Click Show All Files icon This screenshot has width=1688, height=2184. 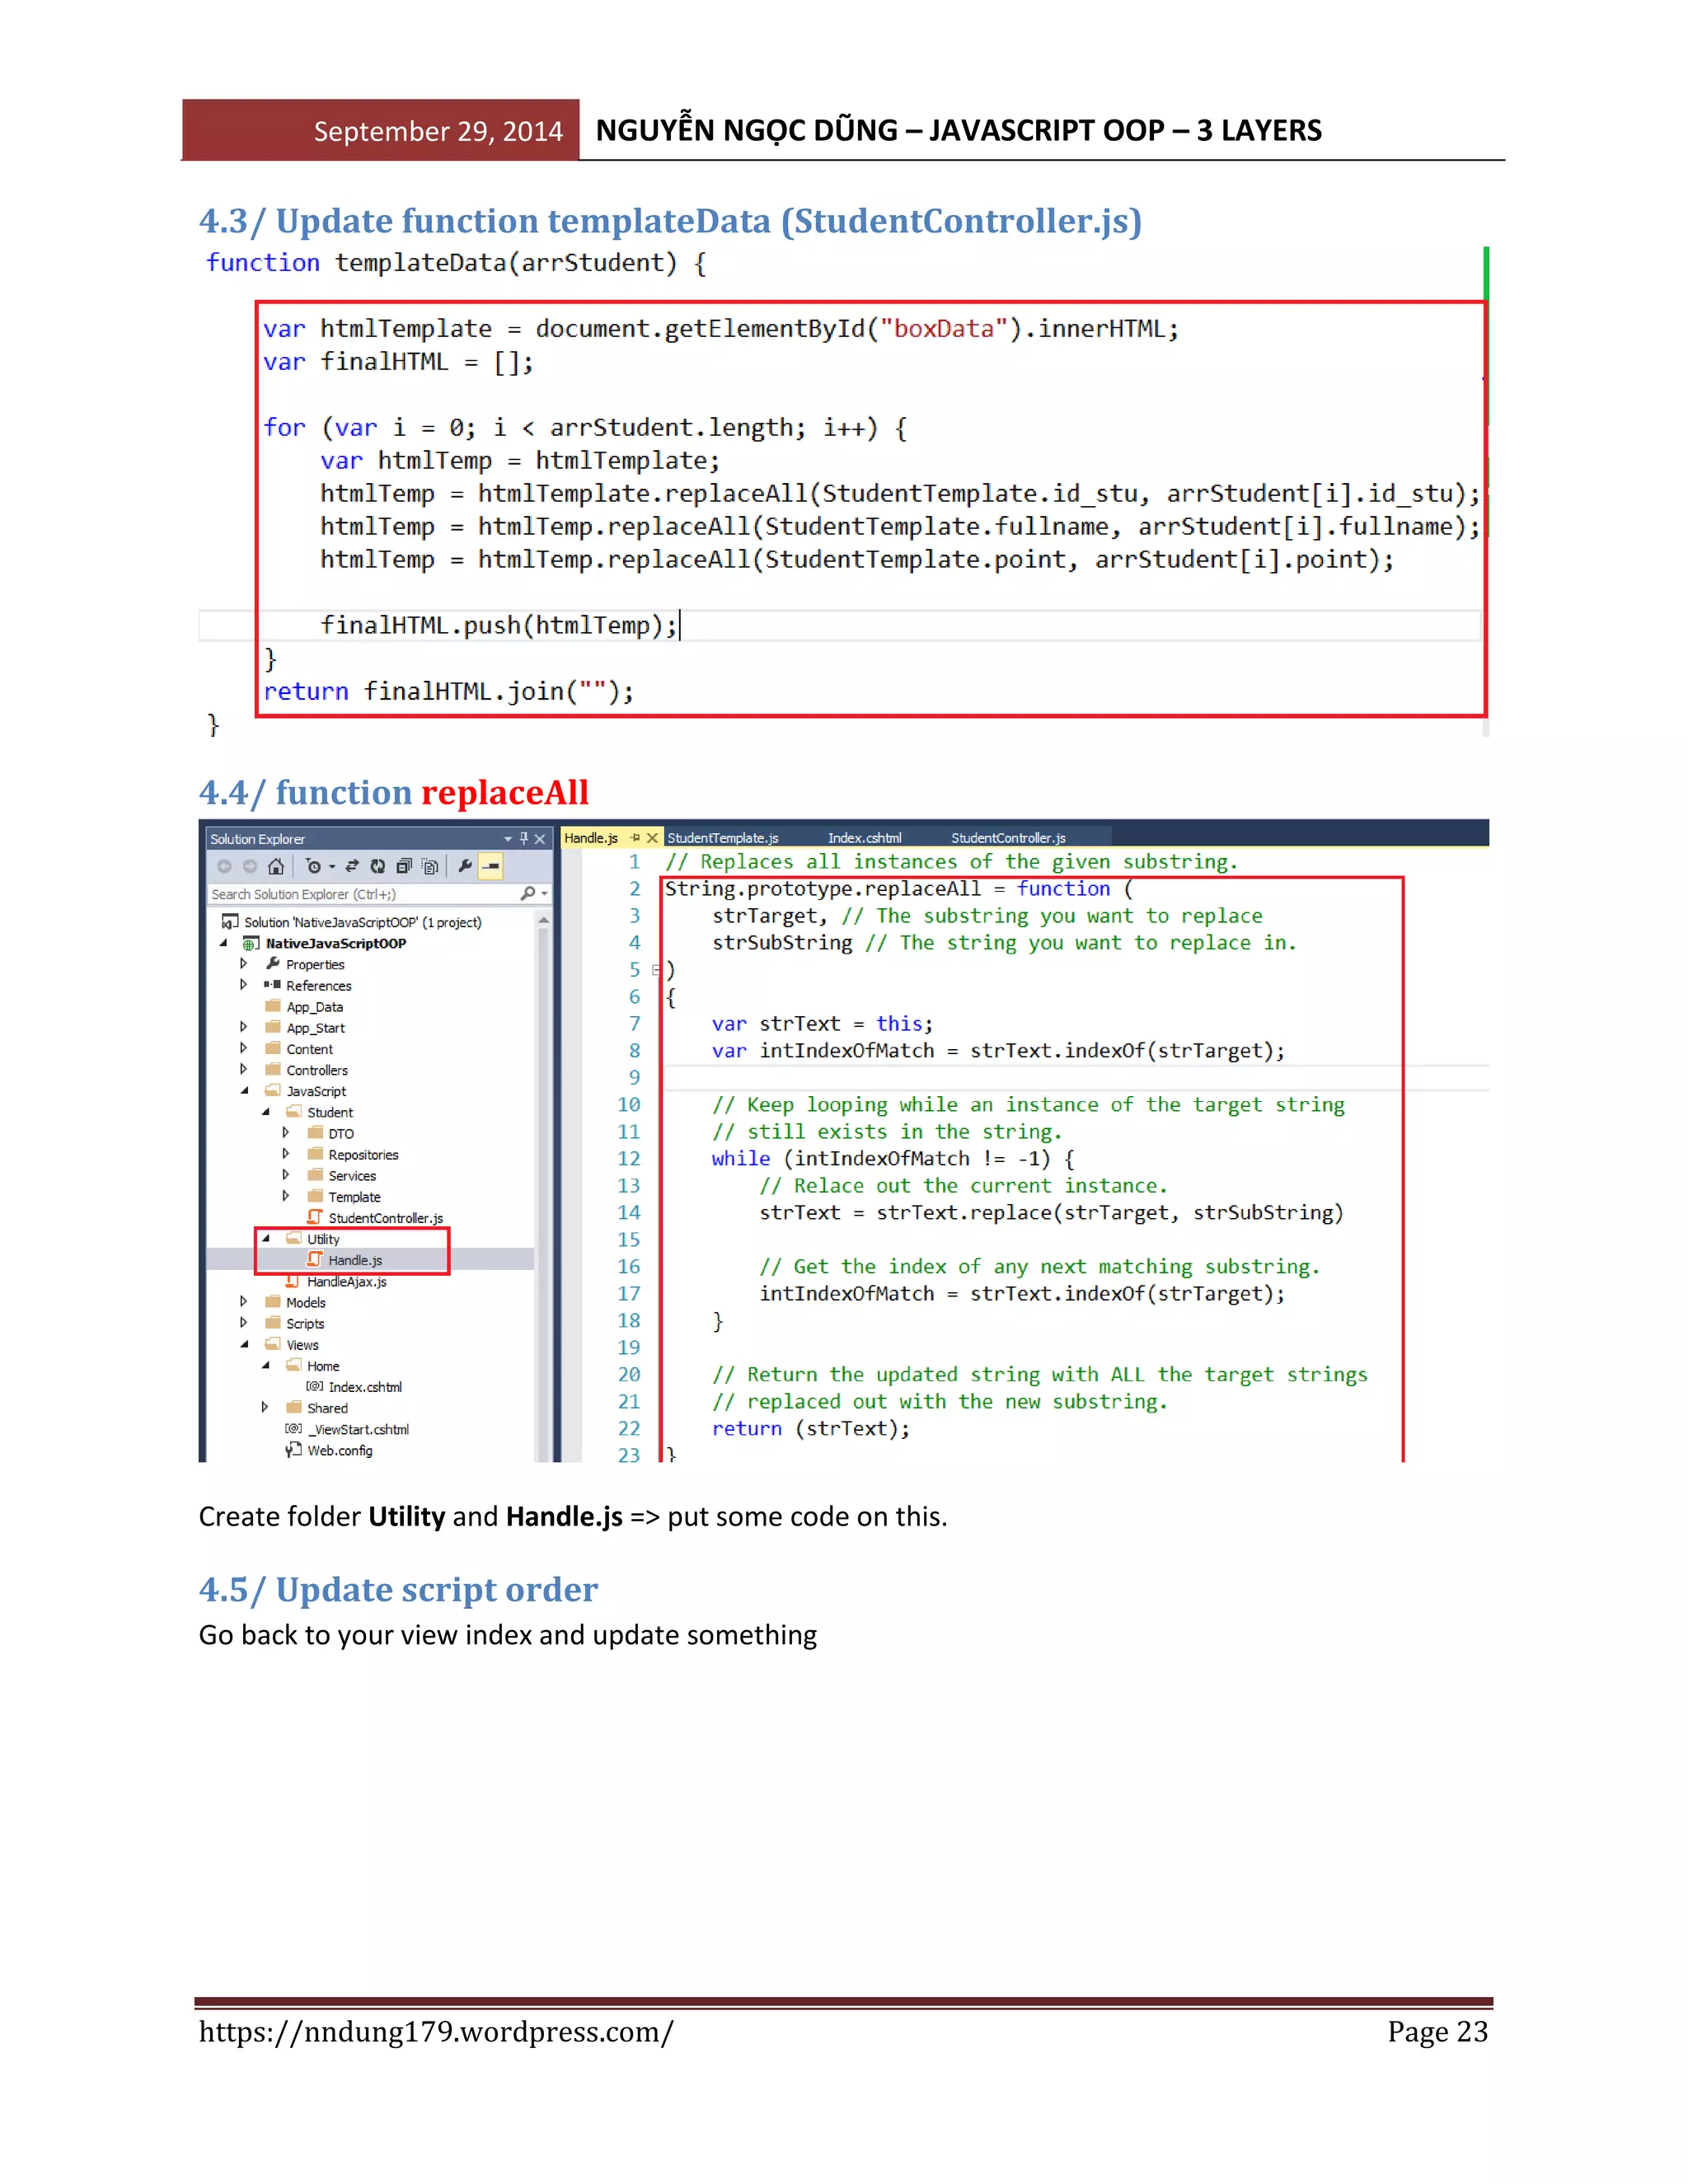tap(430, 867)
